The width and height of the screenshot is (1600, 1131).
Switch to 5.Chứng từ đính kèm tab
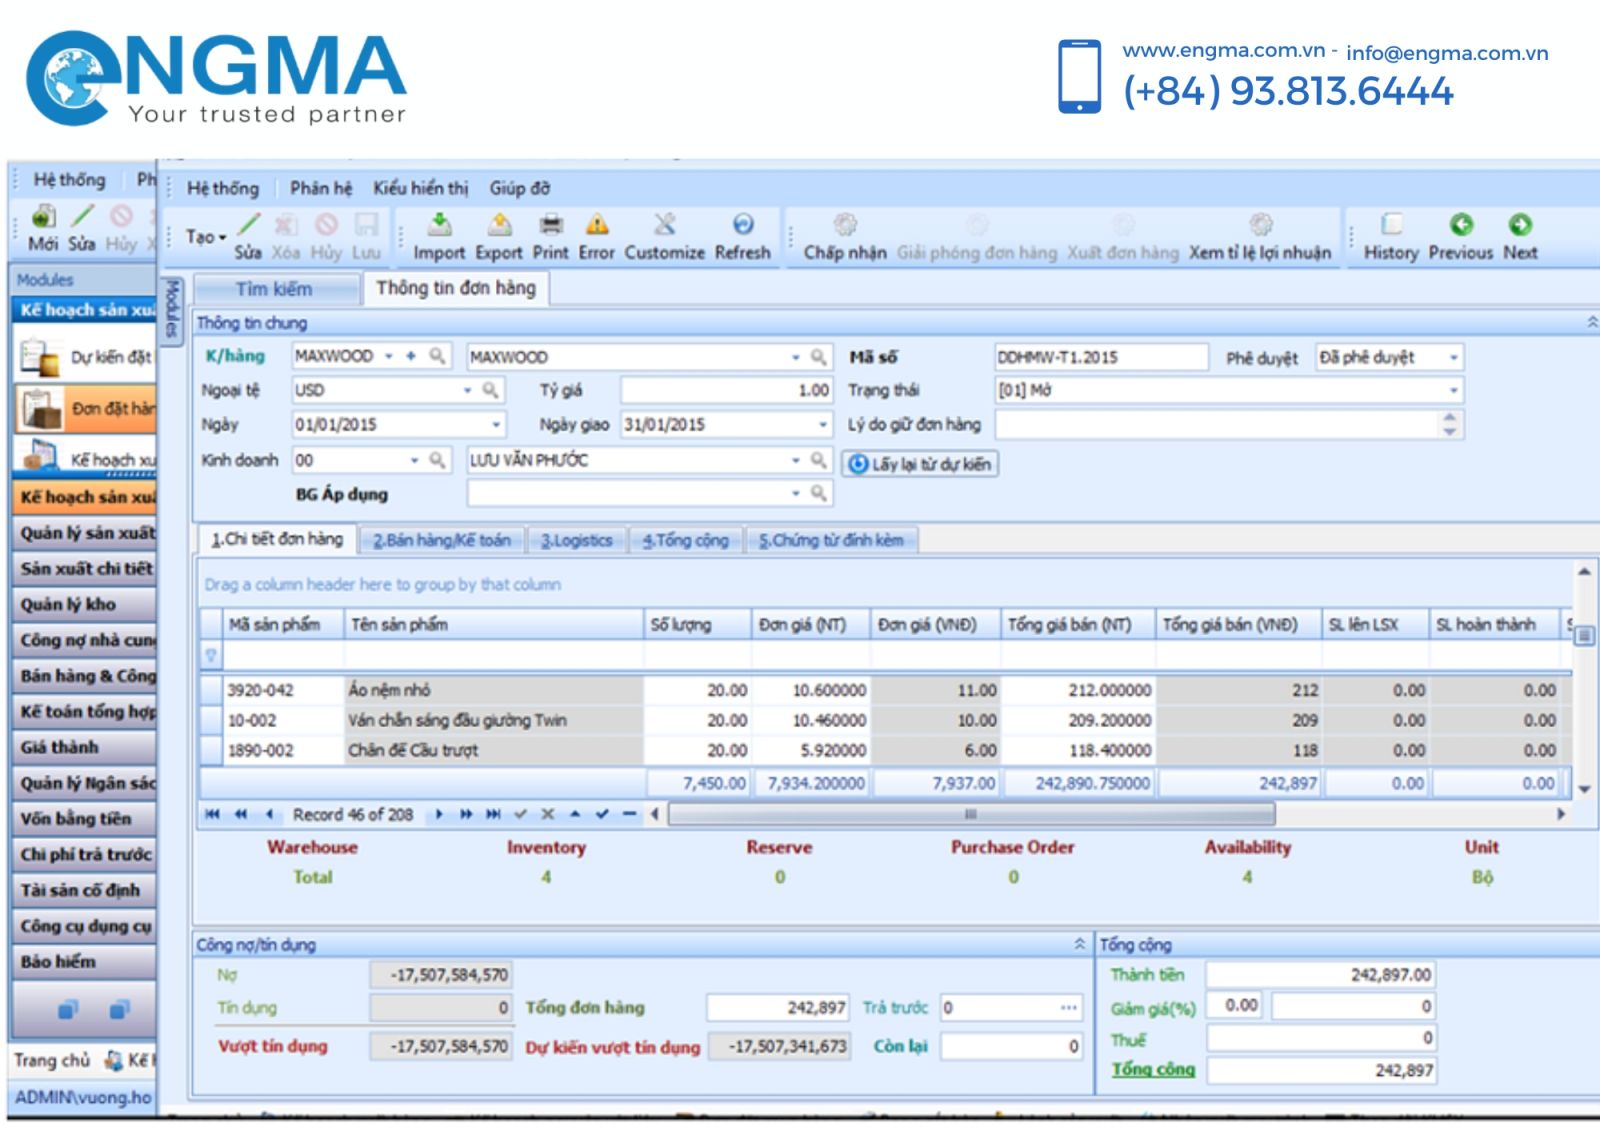point(831,540)
